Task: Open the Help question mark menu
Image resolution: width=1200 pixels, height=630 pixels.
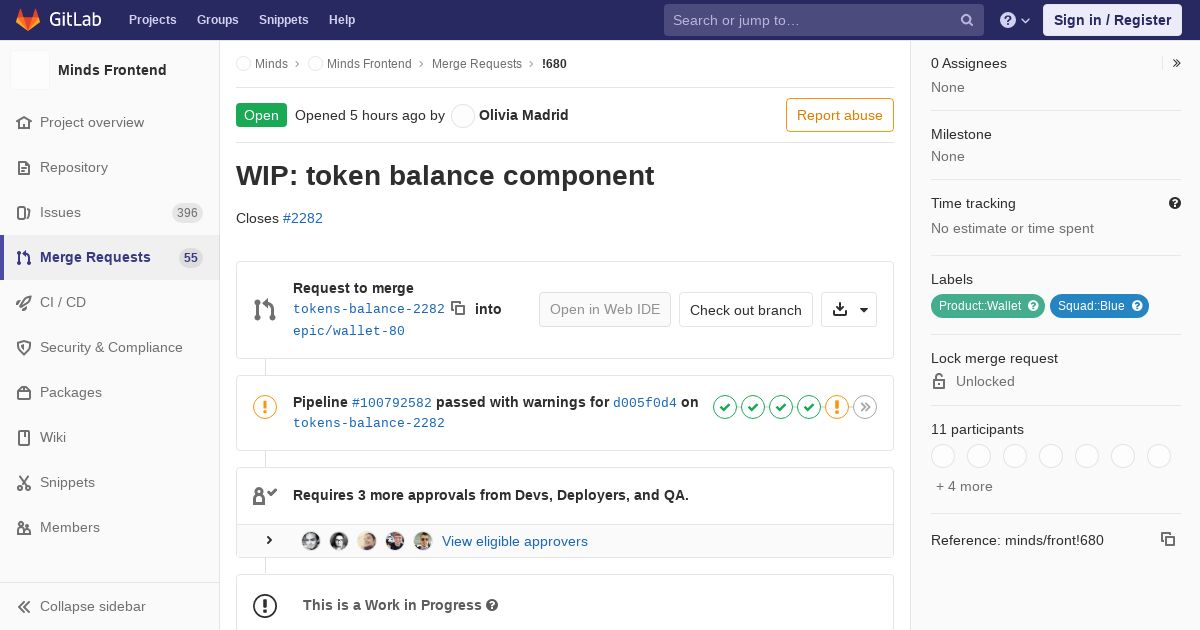Action: 1015,20
